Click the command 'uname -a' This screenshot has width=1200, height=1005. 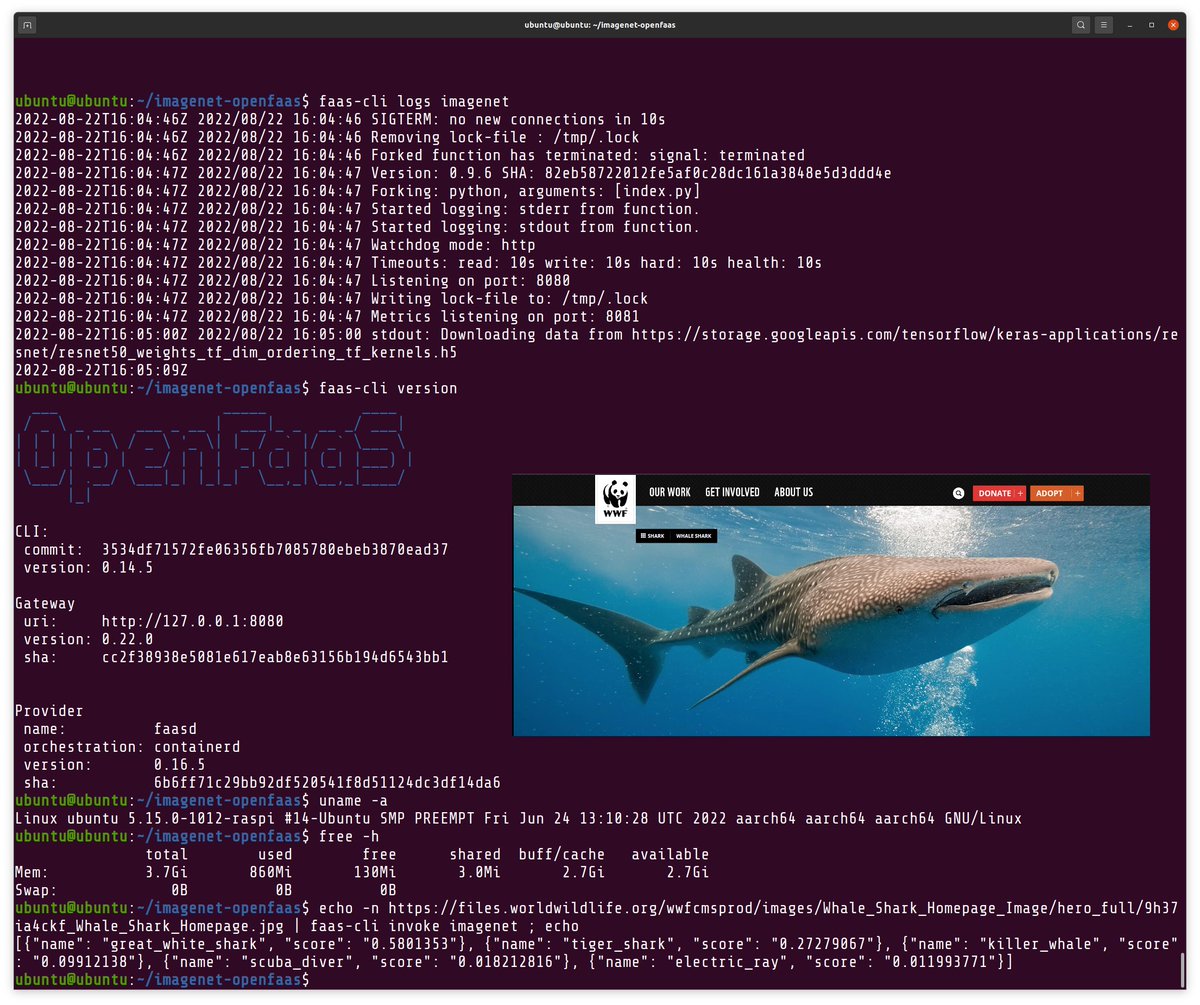[x=354, y=802]
